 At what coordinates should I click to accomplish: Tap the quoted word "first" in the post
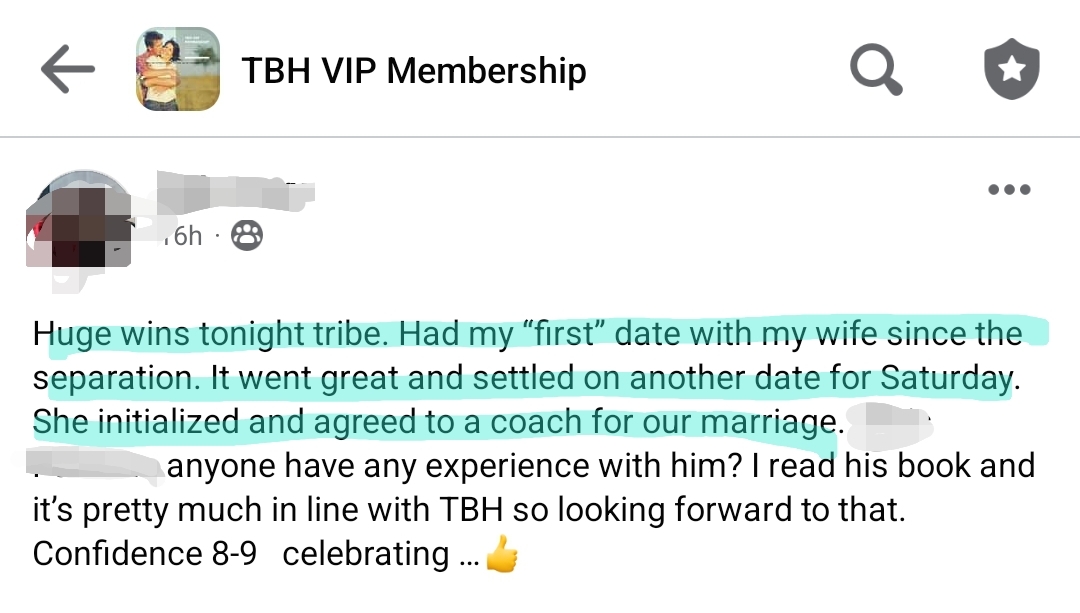click(563, 334)
